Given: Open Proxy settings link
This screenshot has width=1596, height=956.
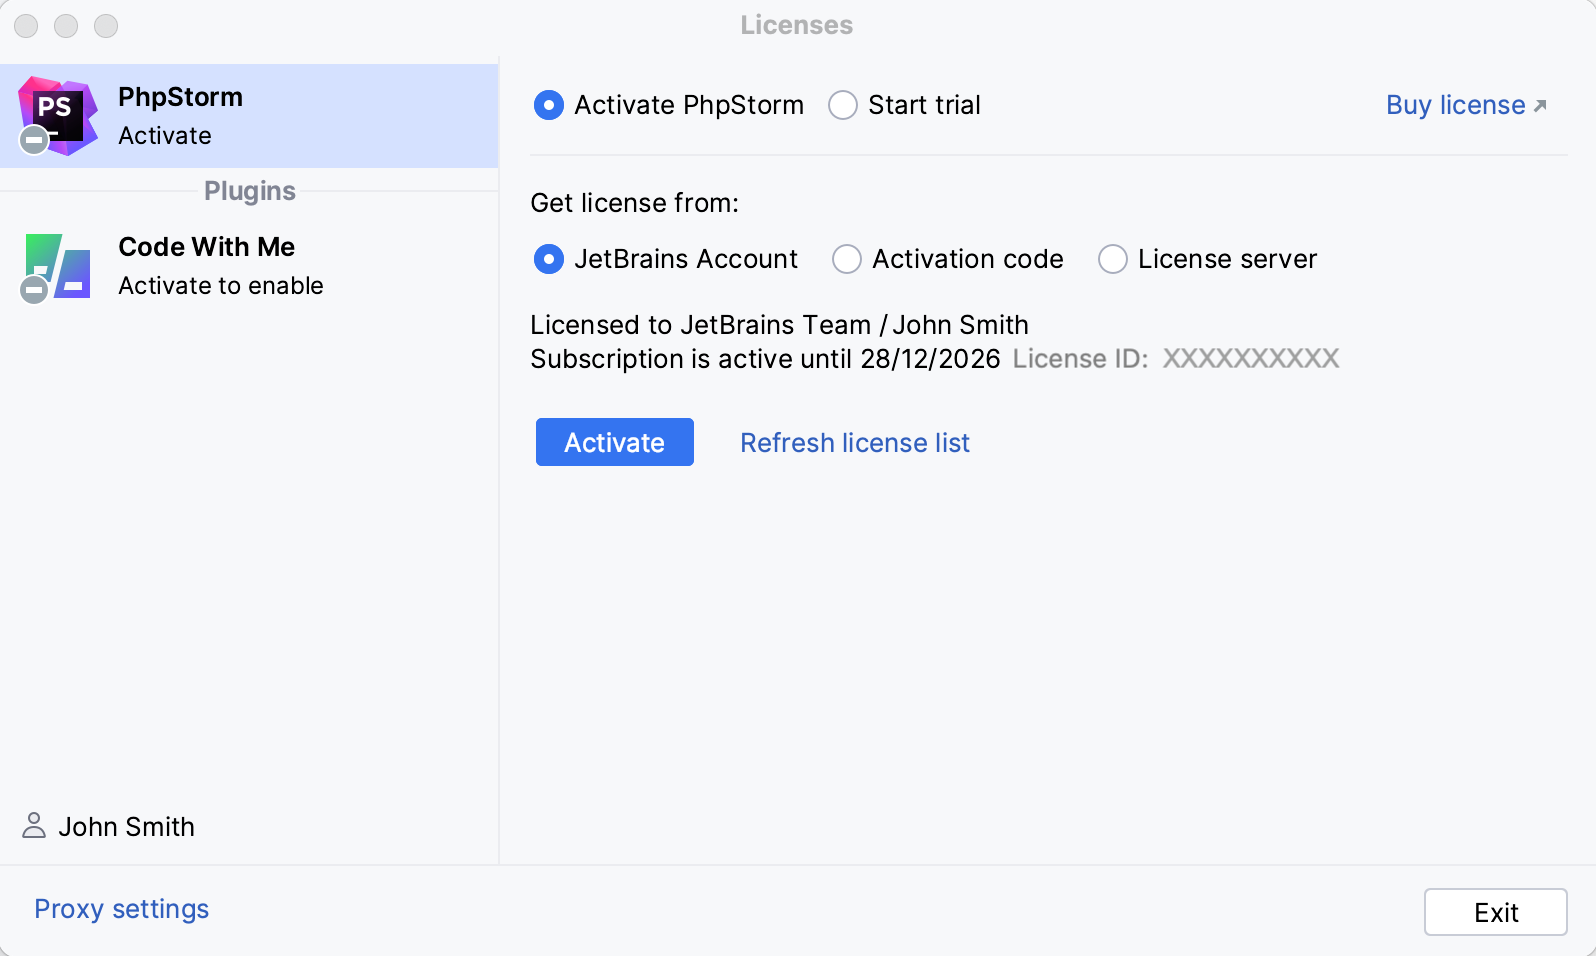Looking at the screenshot, I should point(122,909).
